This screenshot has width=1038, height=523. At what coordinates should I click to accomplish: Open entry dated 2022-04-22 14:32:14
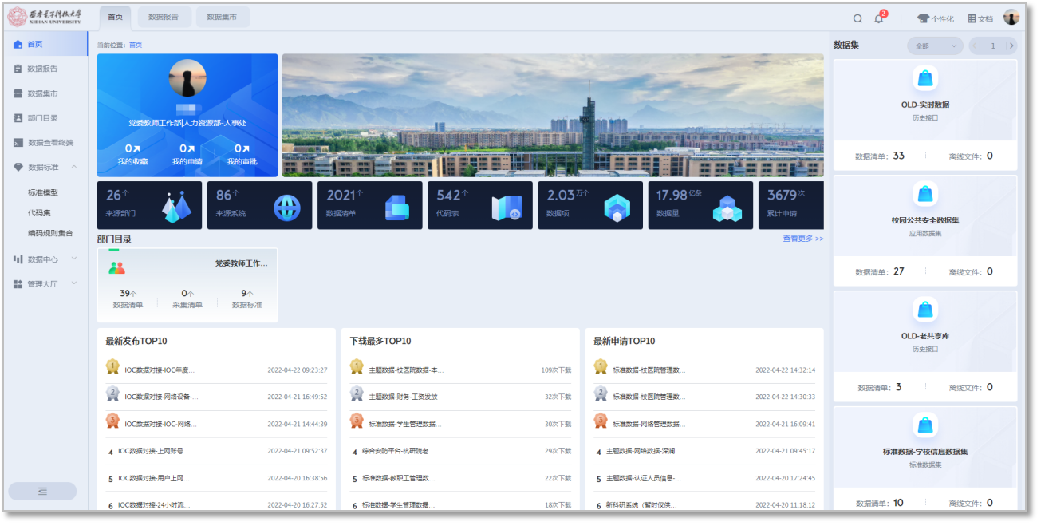(x=704, y=370)
